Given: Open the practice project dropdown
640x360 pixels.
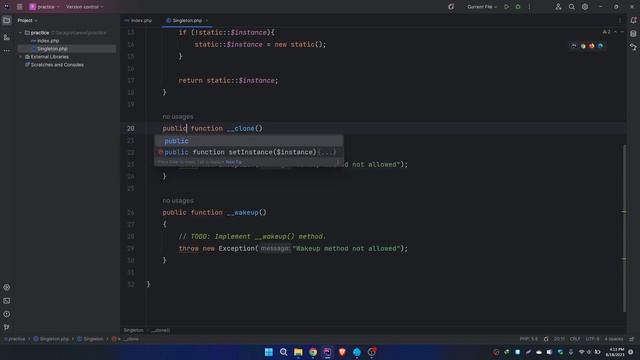Looking at the screenshot, I should tap(44, 7).
